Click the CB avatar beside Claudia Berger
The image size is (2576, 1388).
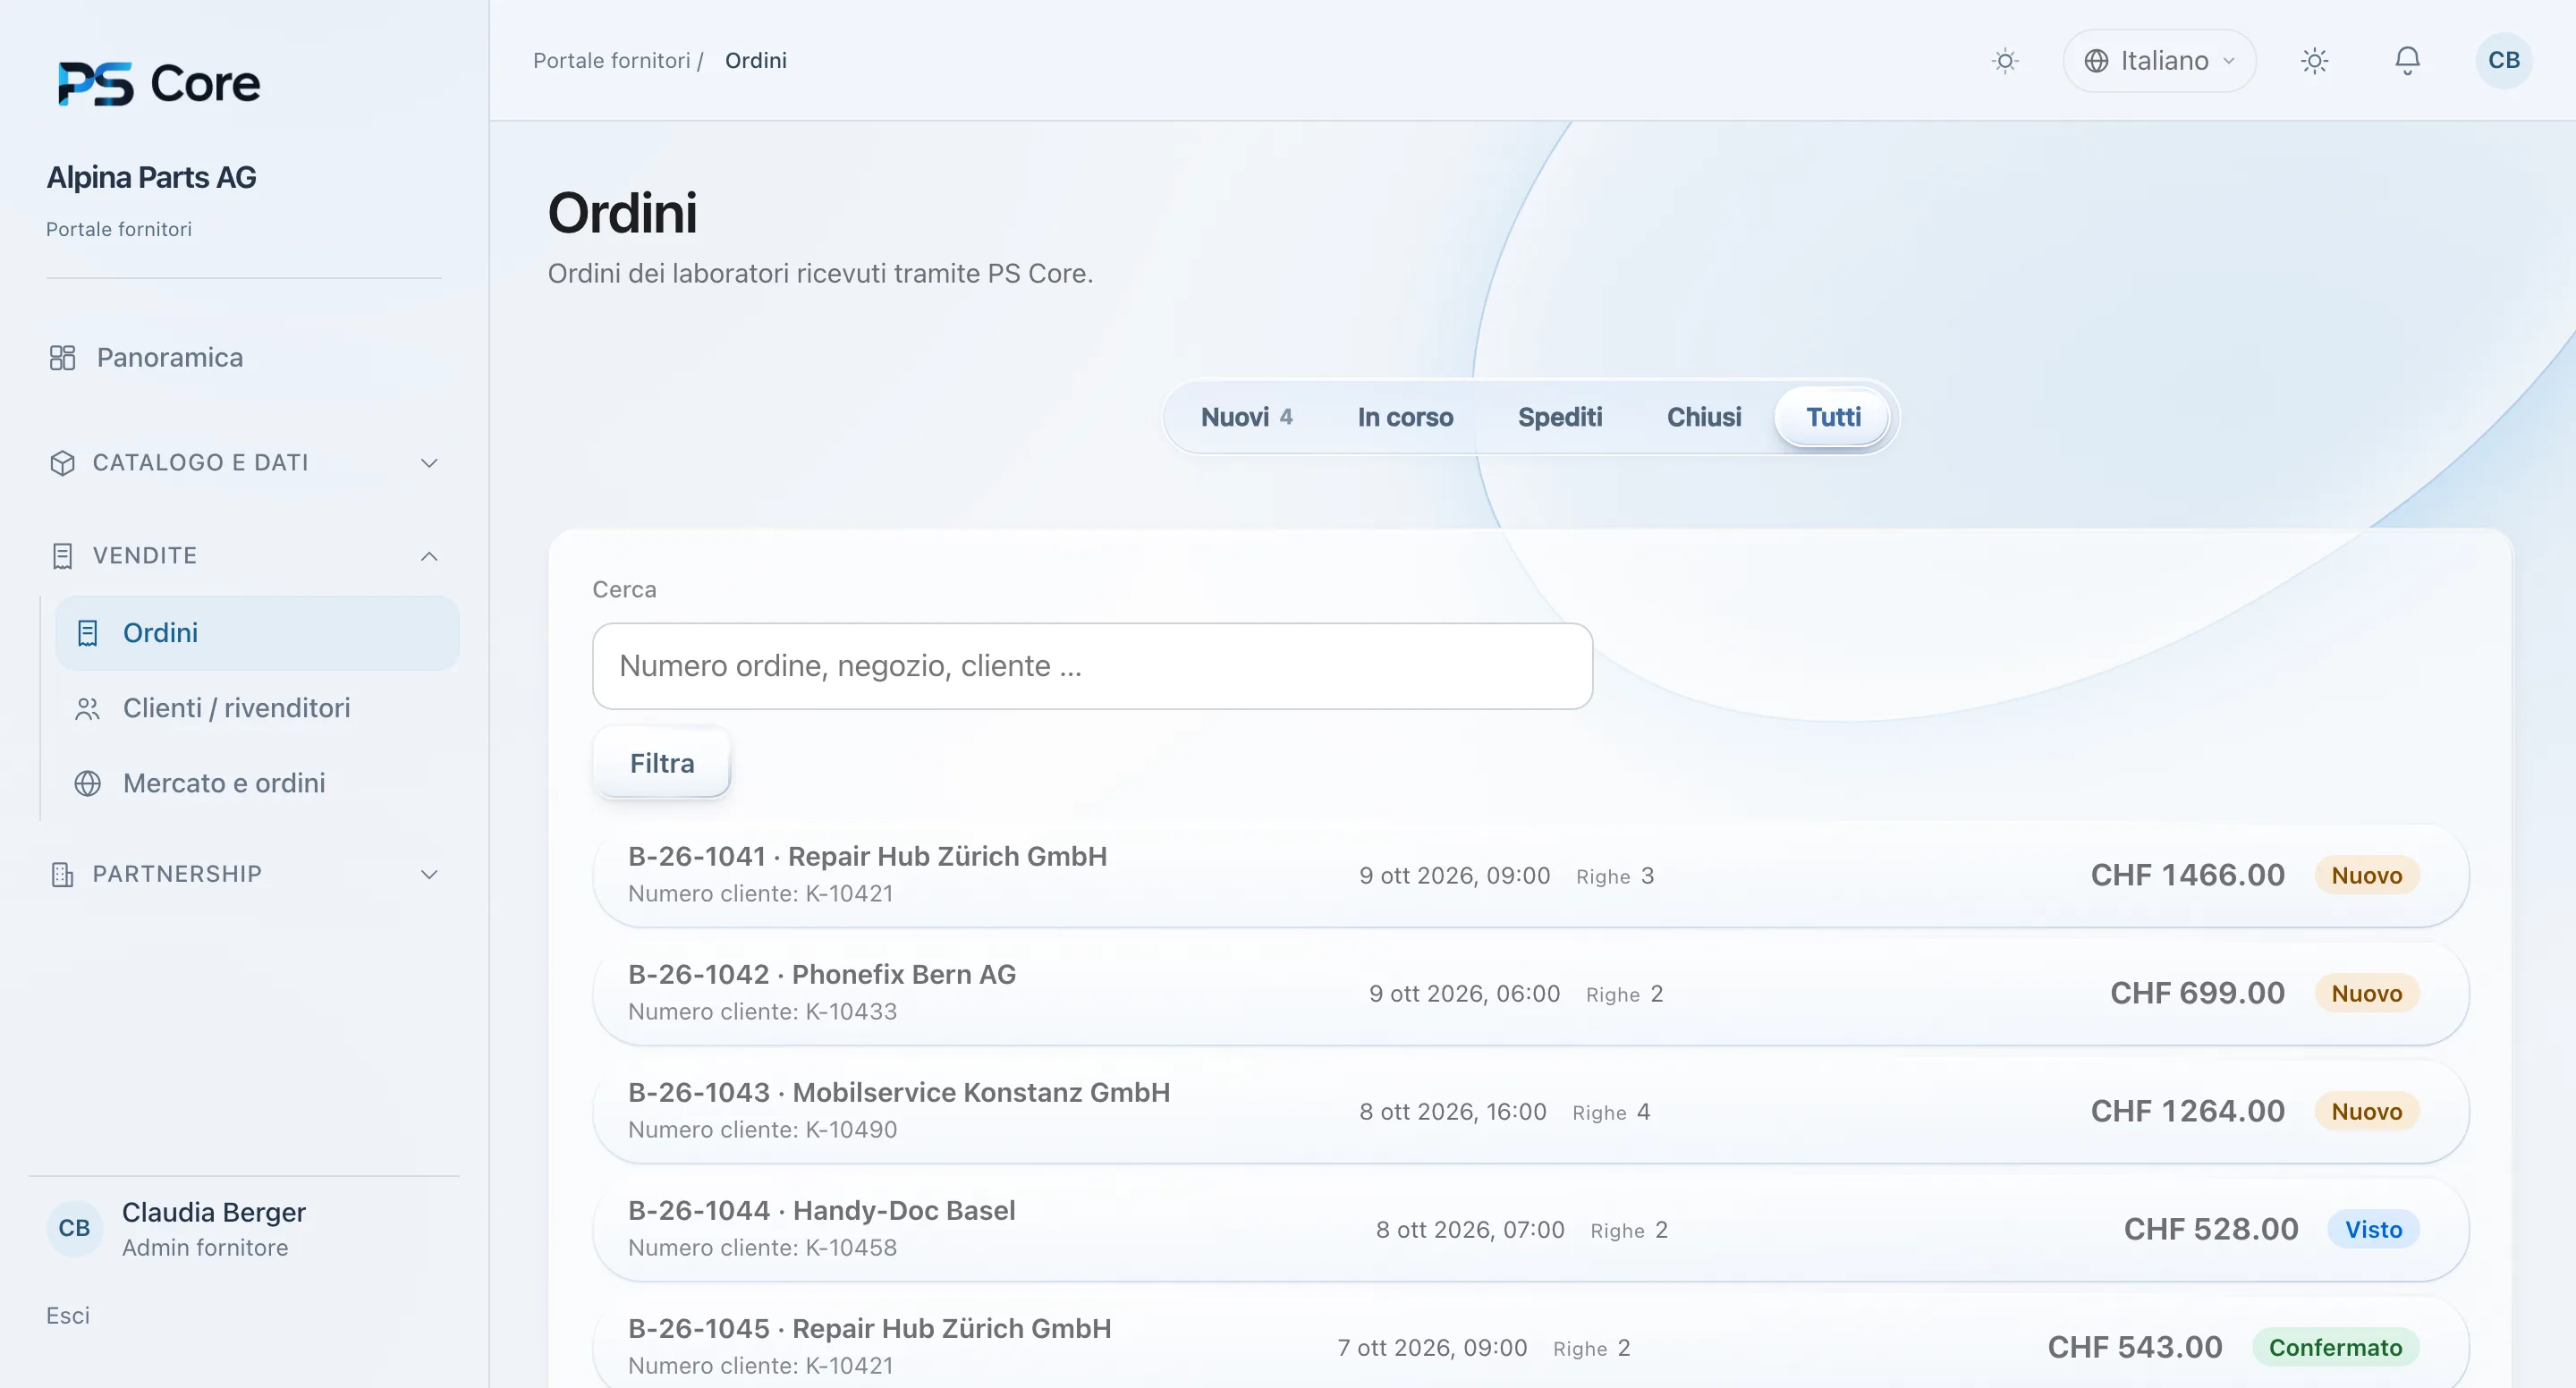coord(74,1228)
